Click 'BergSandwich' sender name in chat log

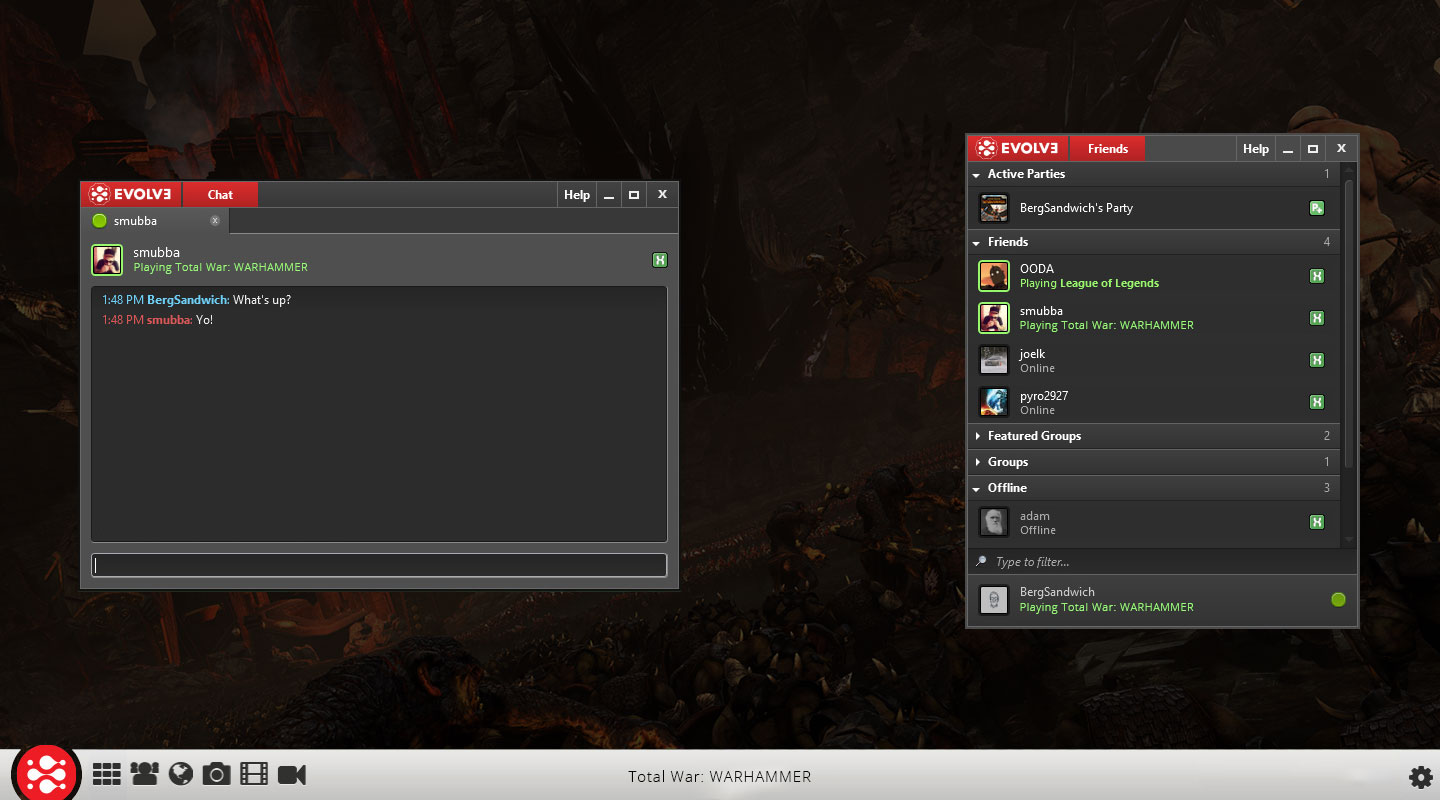[x=188, y=300]
